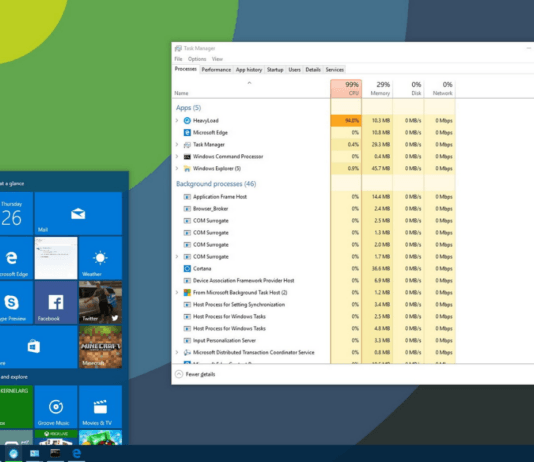Sort by the Name column header

(x=251, y=89)
